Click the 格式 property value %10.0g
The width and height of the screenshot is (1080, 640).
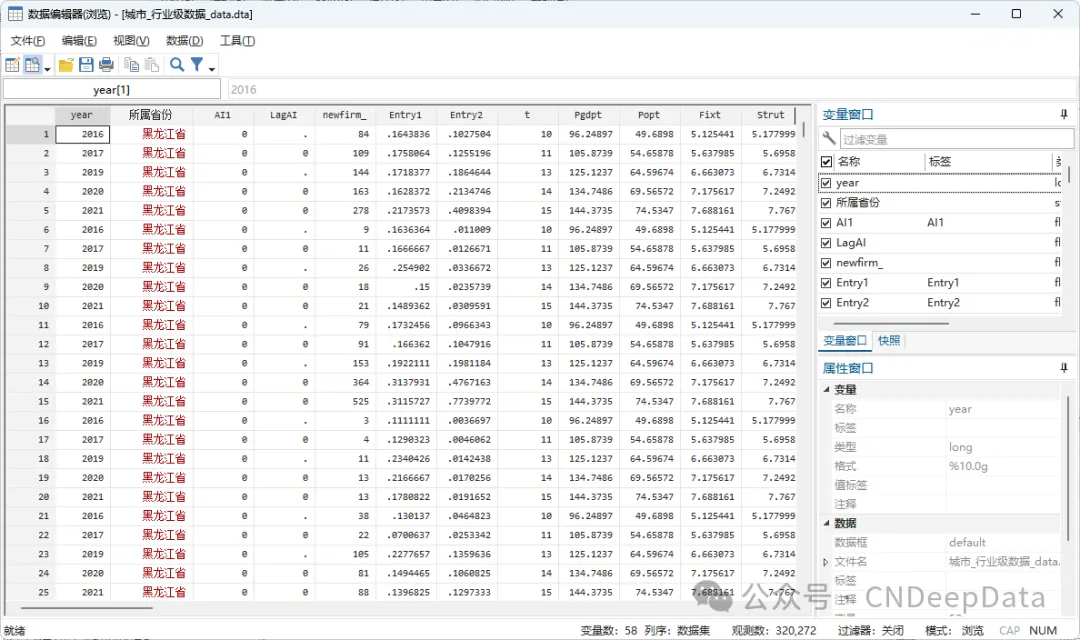968,466
